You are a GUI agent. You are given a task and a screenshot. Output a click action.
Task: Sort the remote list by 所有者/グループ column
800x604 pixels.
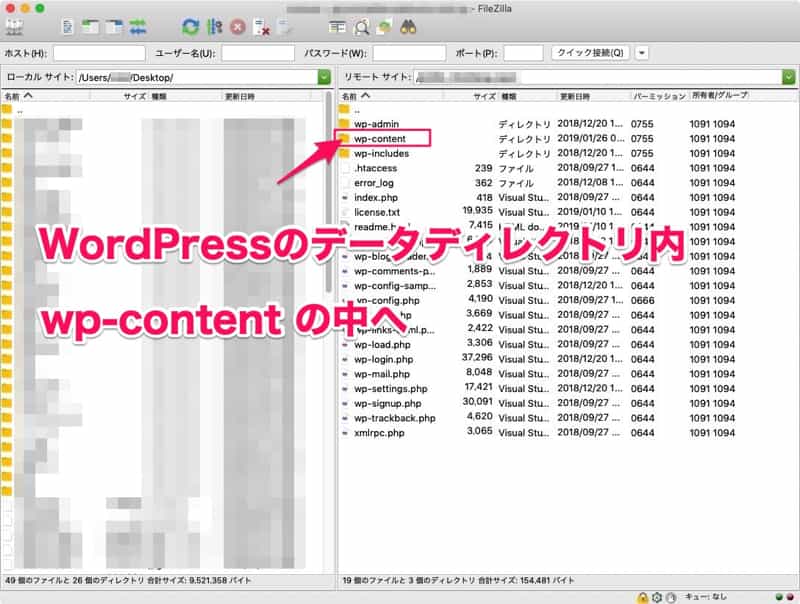coord(720,95)
